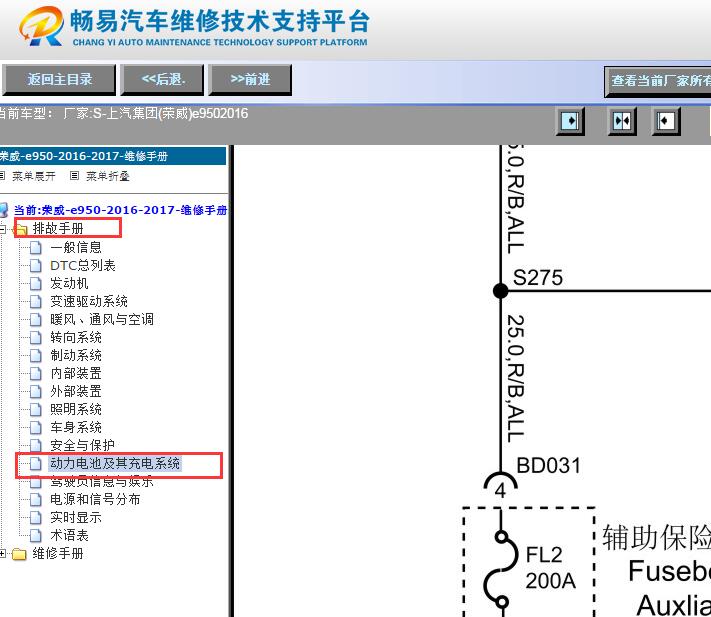Click the page icon beside DTC总列表
The height and width of the screenshot is (617, 711).
tap(35, 266)
